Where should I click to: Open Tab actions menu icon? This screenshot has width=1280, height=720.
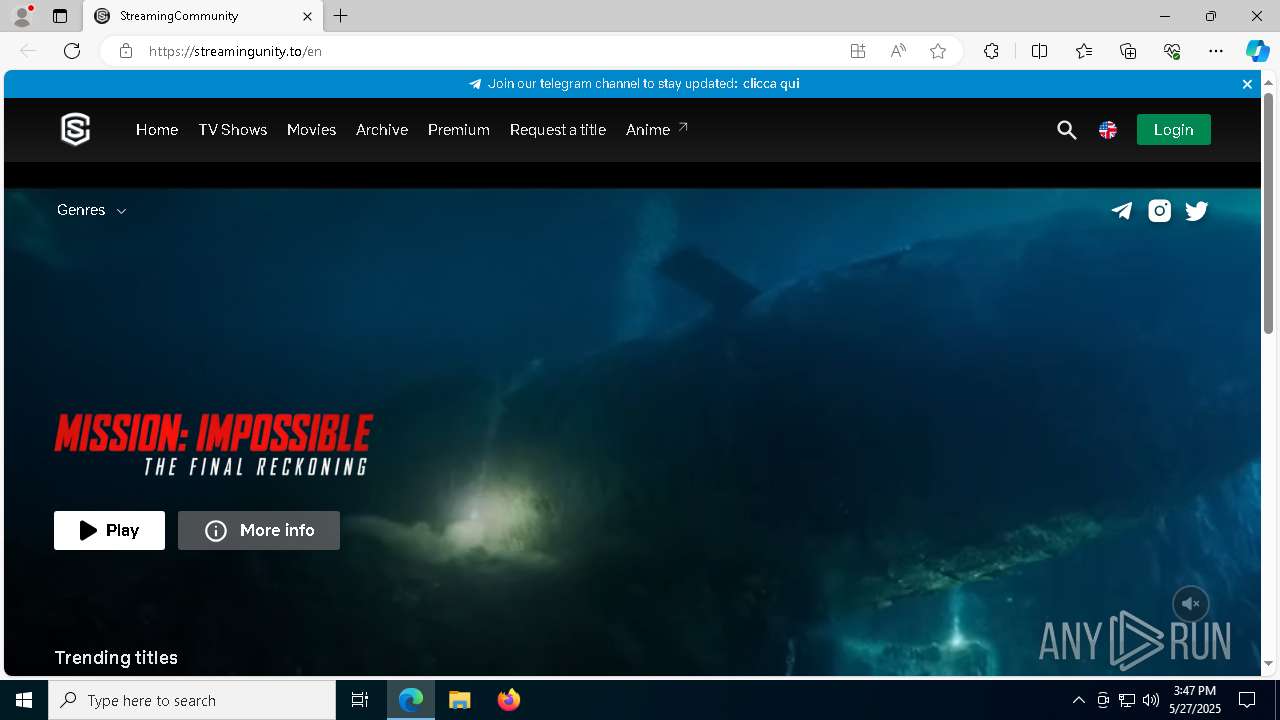click(x=60, y=16)
